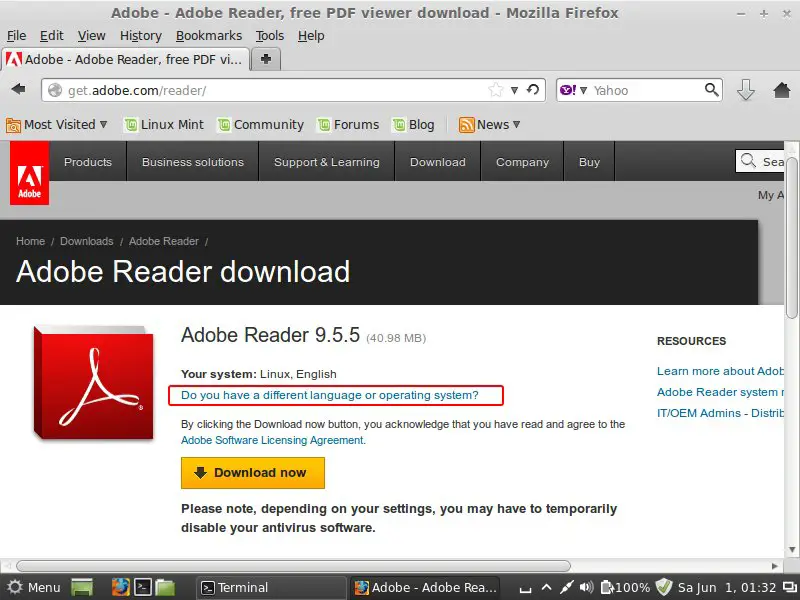The width and height of the screenshot is (800, 600).
Task: Open a new tab with the plus button
Action: click(x=266, y=59)
